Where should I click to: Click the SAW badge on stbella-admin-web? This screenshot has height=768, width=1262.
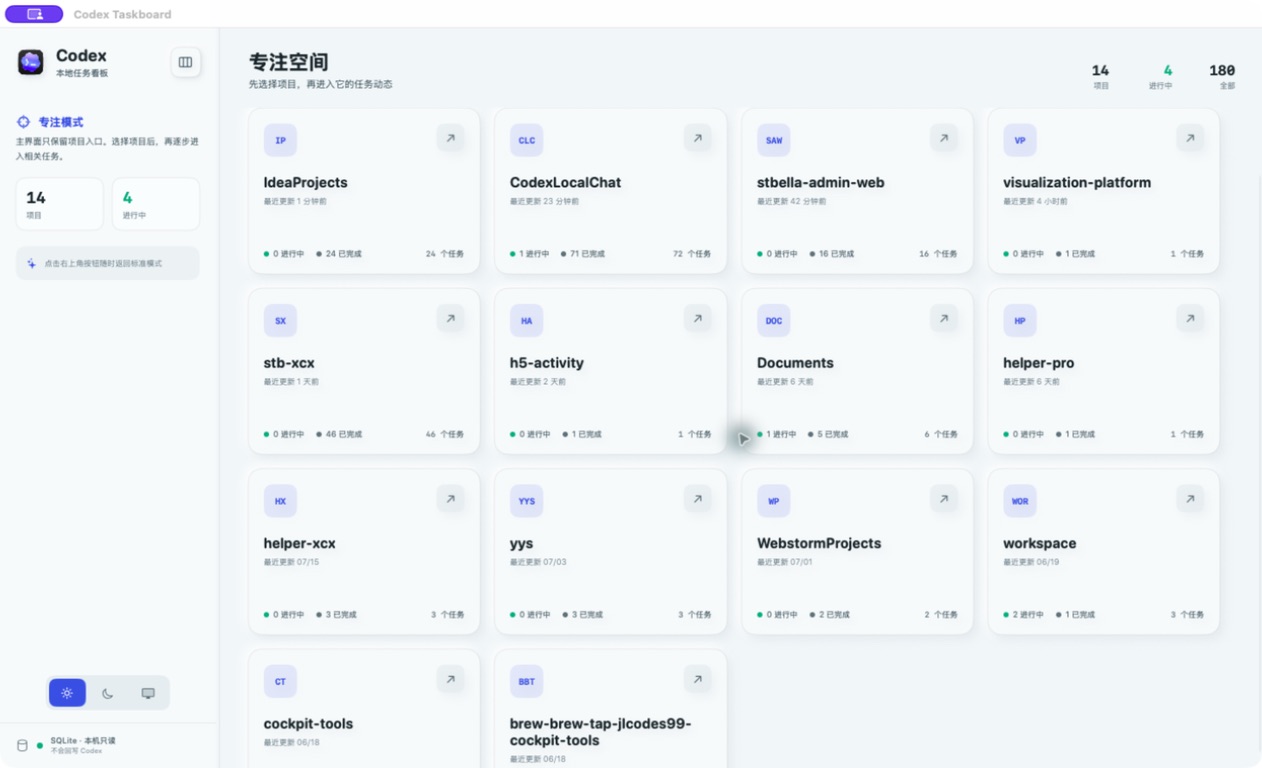(774, 140)
